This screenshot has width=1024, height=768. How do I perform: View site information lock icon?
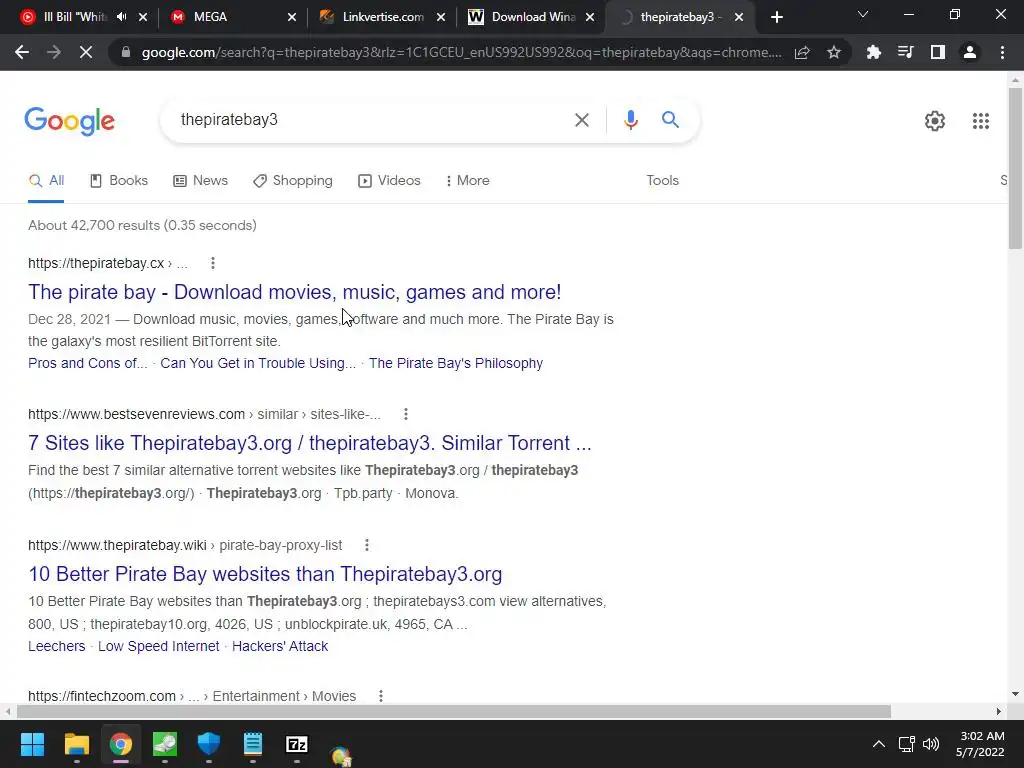pos(125,52)
